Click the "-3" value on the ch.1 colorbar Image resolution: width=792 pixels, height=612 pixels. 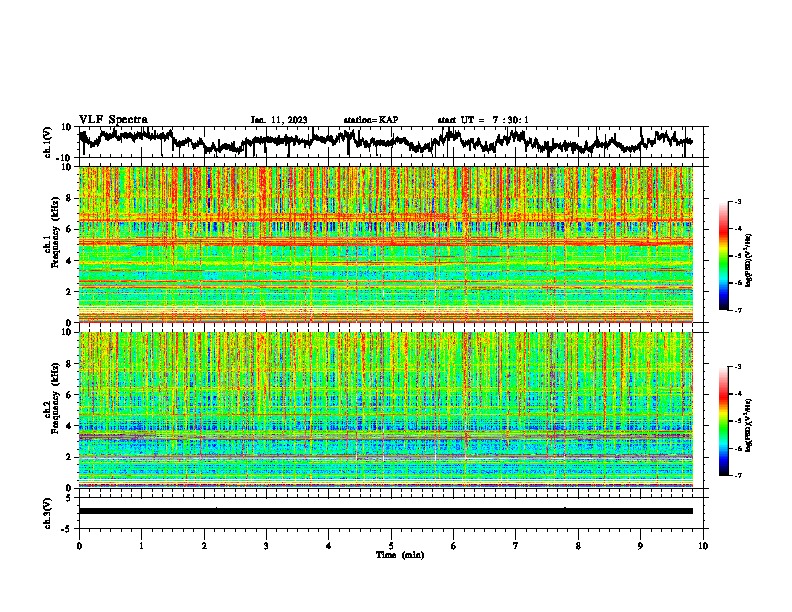737,202
